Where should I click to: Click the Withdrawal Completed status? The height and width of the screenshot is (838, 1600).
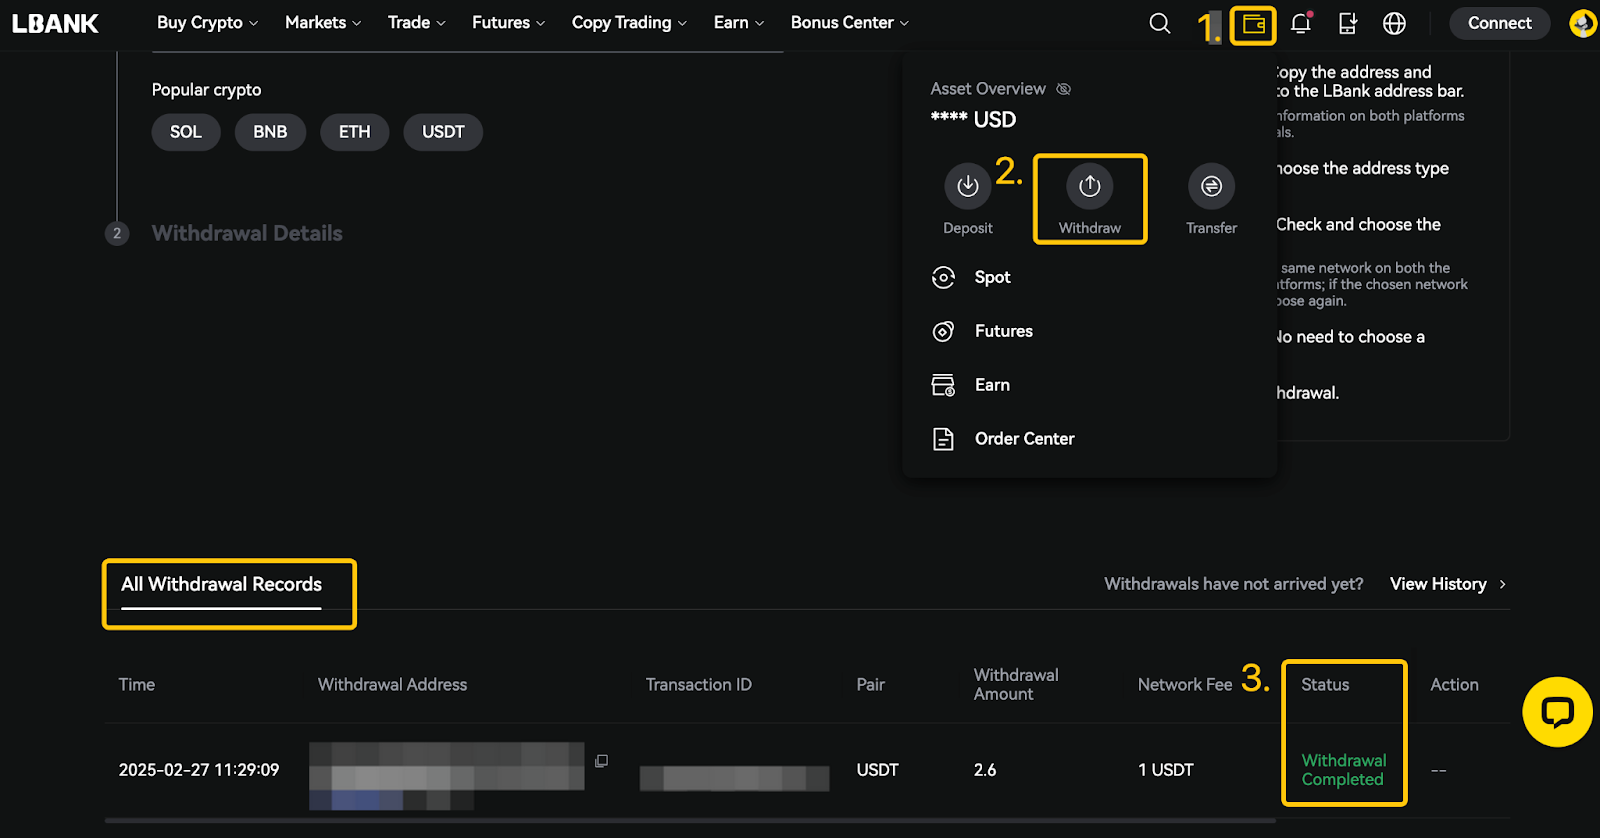1344,770
